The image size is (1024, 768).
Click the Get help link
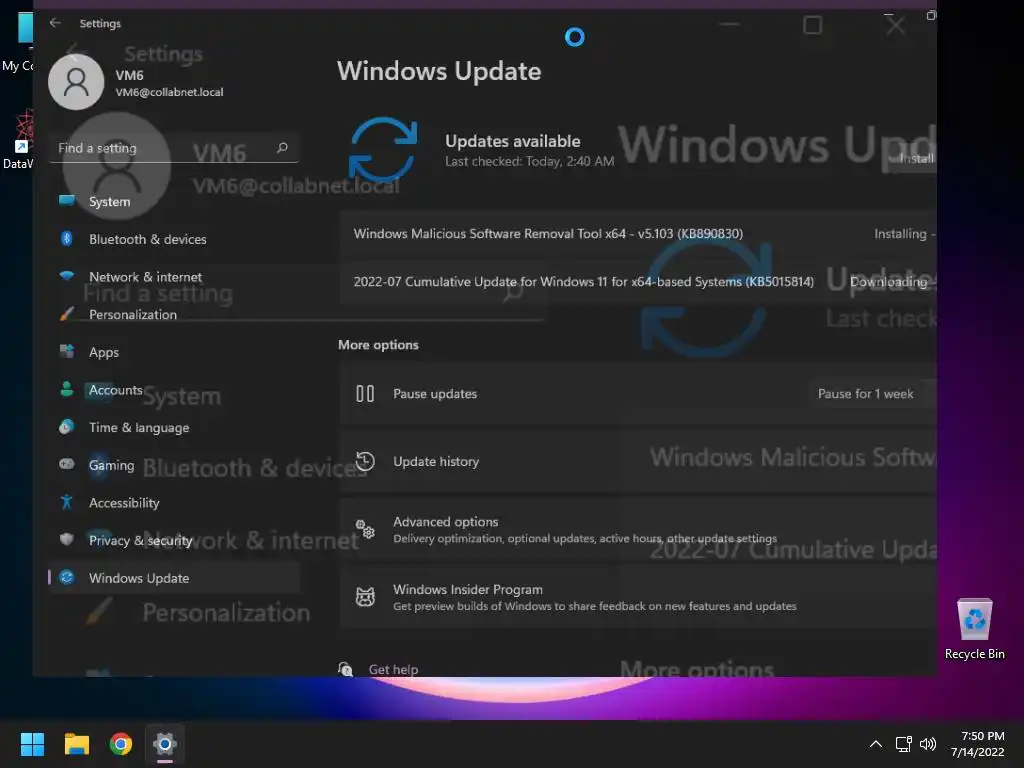coord(393,669)
